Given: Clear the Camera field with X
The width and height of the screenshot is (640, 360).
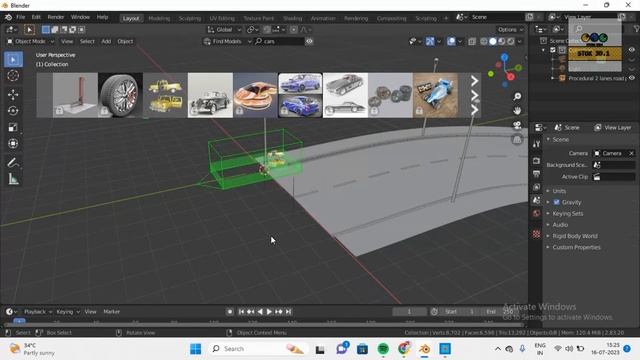Looking at the screenshot, I should click(x=631, y=153).
